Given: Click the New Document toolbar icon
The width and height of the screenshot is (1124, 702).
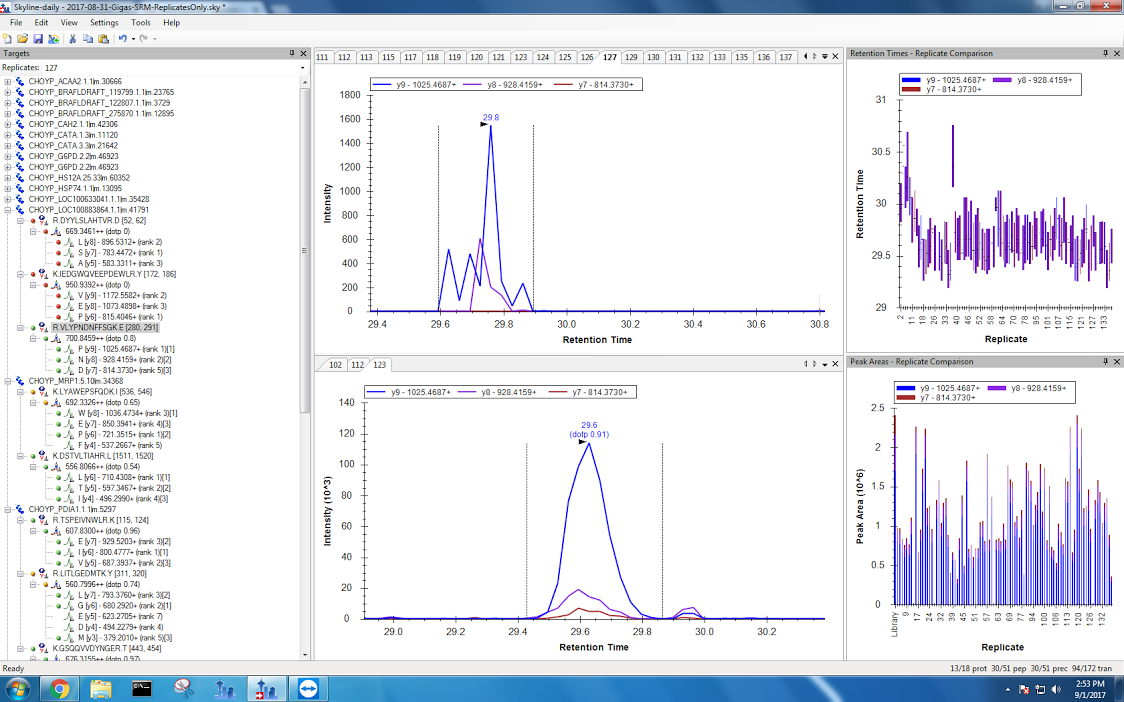Looking at the screenshot, I should coord(8,38).
